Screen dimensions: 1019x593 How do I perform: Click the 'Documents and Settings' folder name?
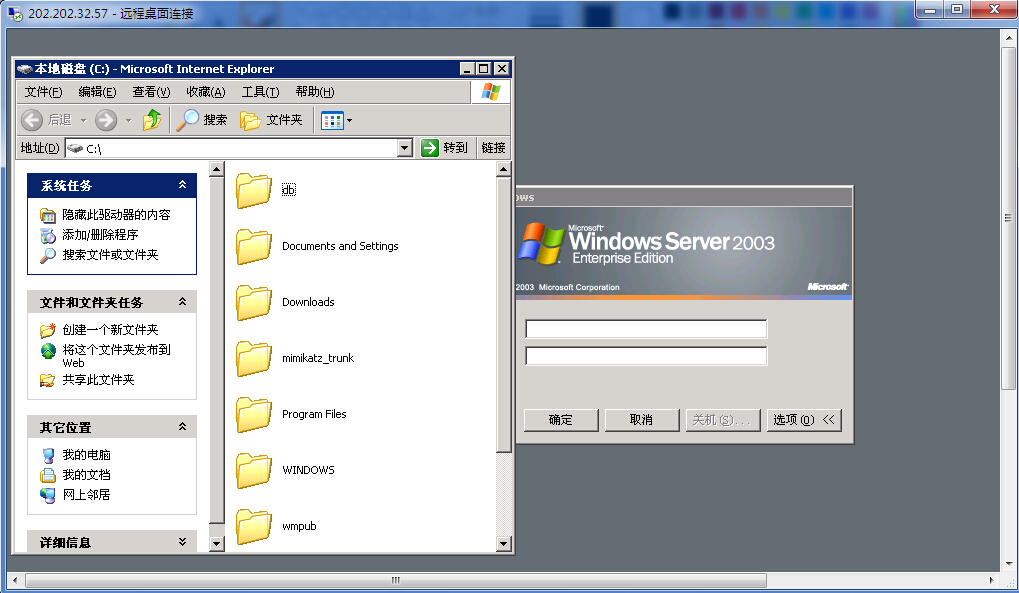[340, 246]
